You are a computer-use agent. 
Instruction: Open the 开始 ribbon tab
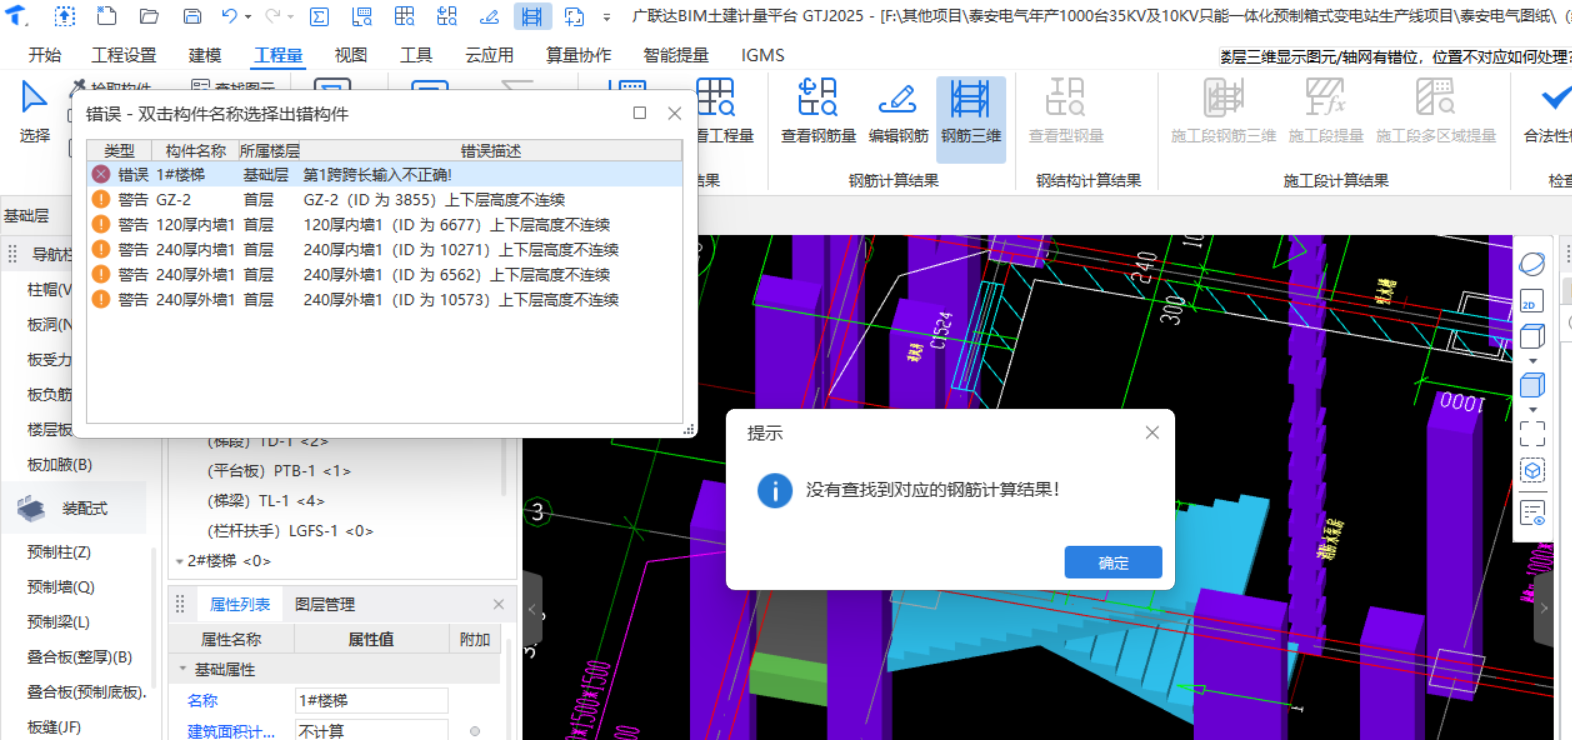click(44, 55)
